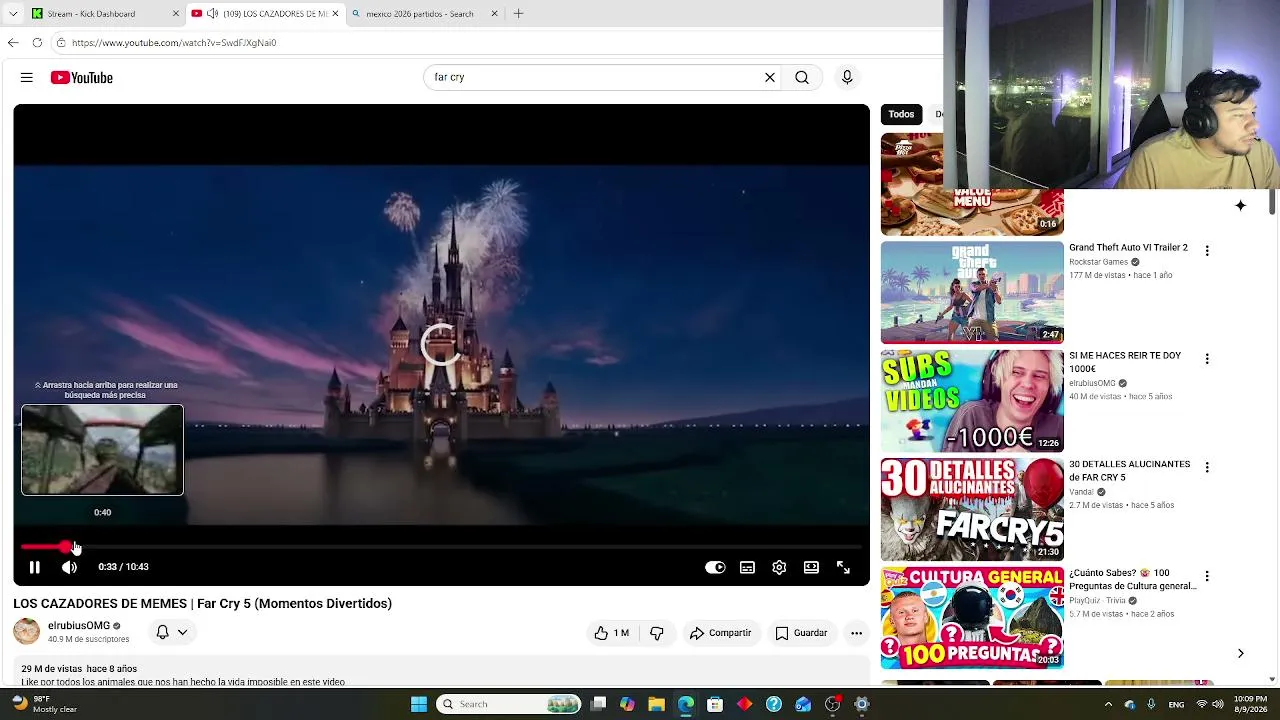Go to the YouTube home logo
1280x720 pixels.
point(82,77)
